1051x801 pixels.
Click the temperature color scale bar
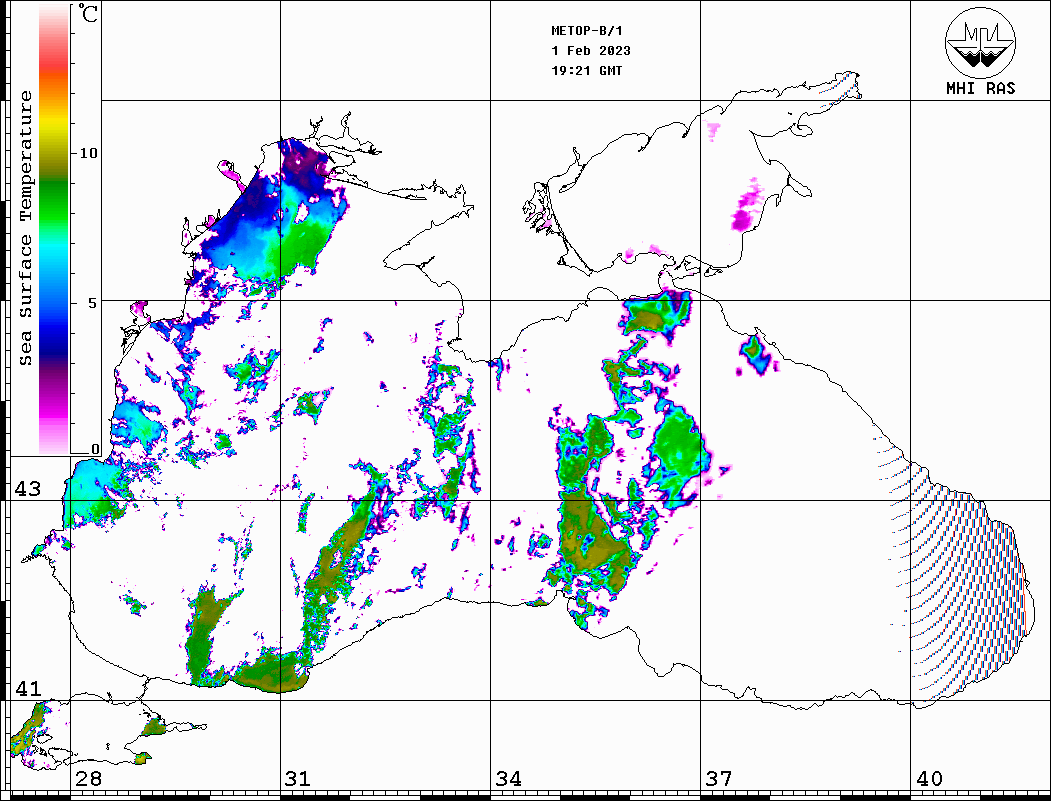point(54,229)
